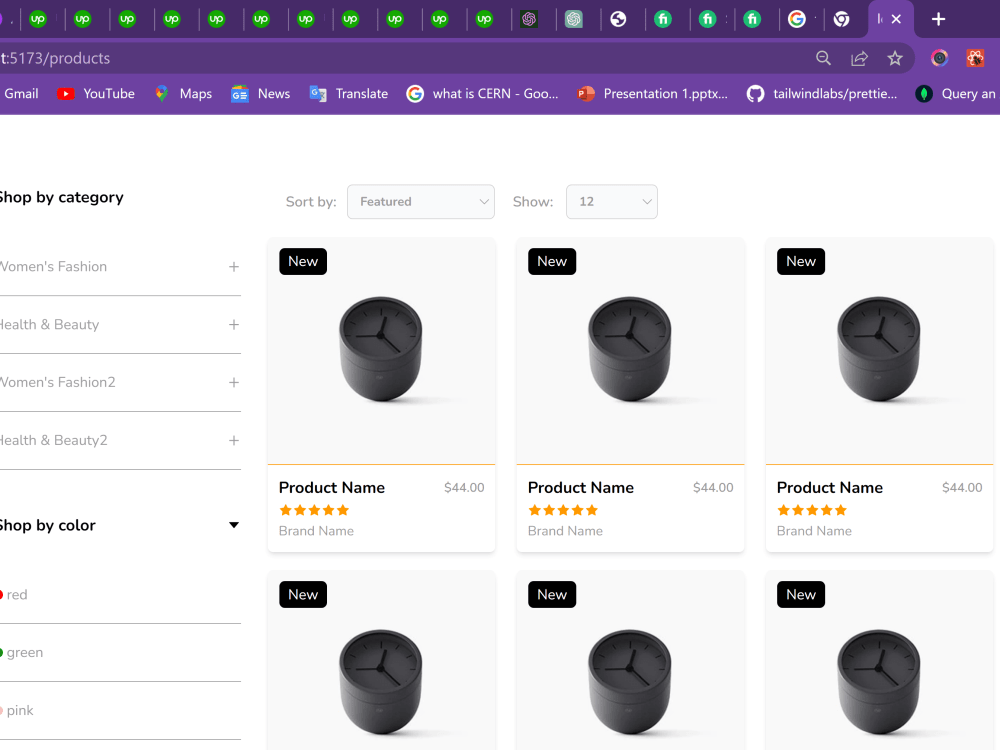Switch to the Google tab
The height and width of the screenshot is (750, 1000).
pos(797,19)
